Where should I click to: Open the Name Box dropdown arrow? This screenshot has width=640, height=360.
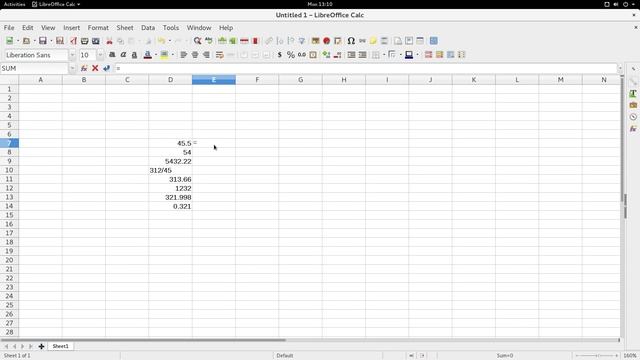[72, 68]
